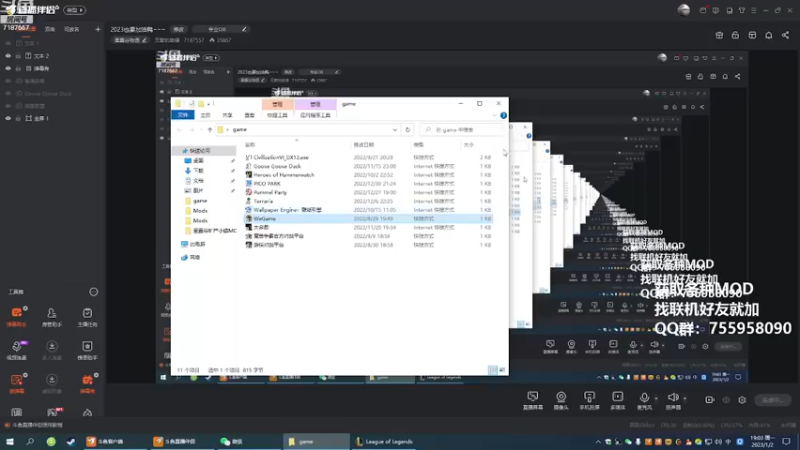The height and width of the screenshot is (450, 800).
Task: Toggle the preview eye next to record
Action: 726,400
